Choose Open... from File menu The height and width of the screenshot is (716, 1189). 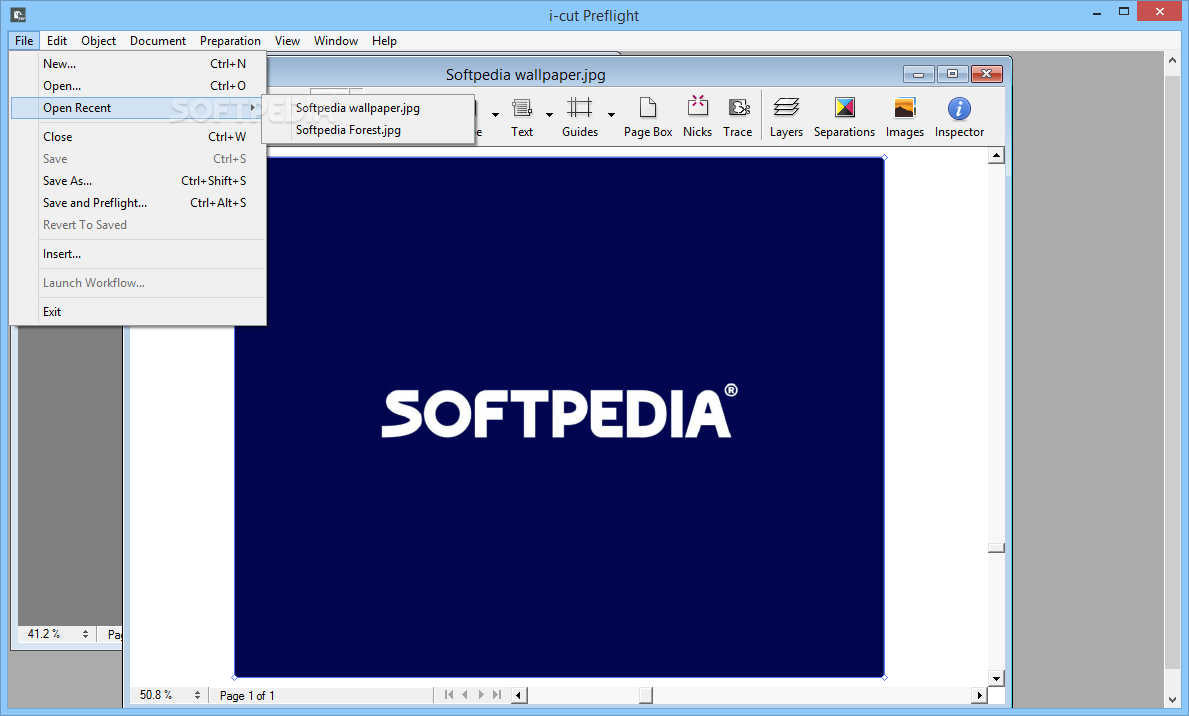point(138,86)
